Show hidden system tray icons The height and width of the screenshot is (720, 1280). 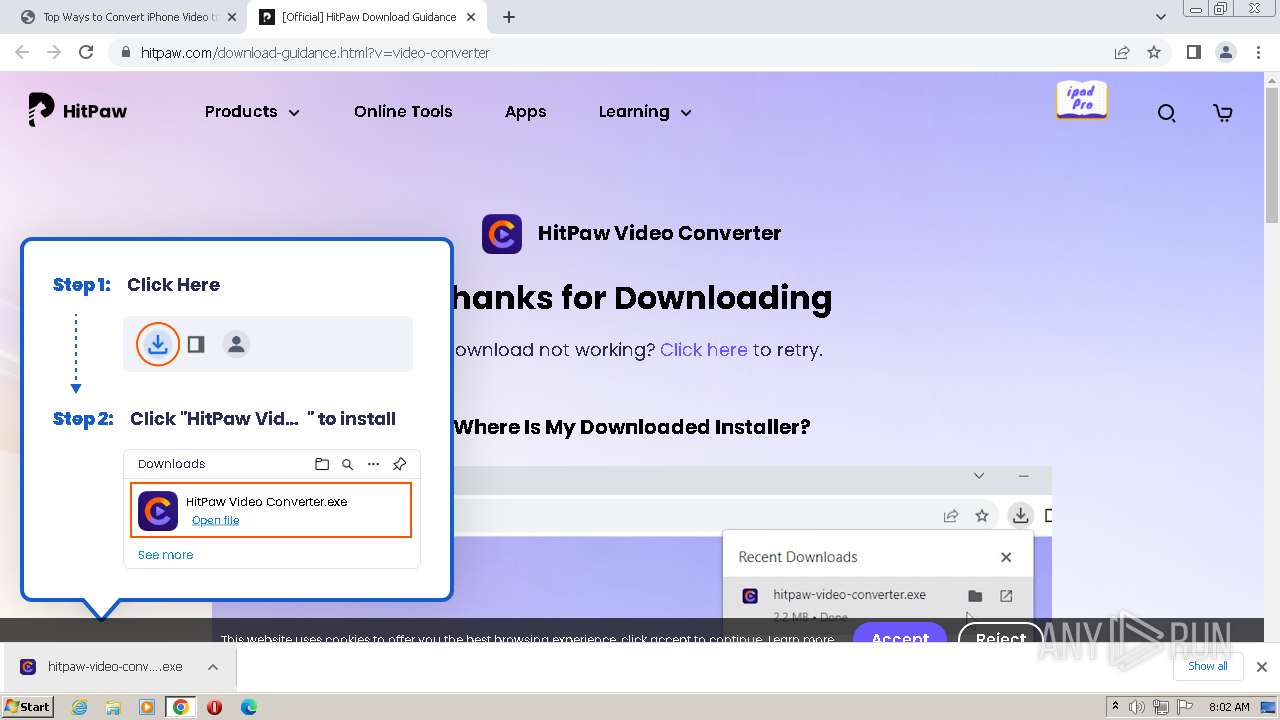point(1115,707)
